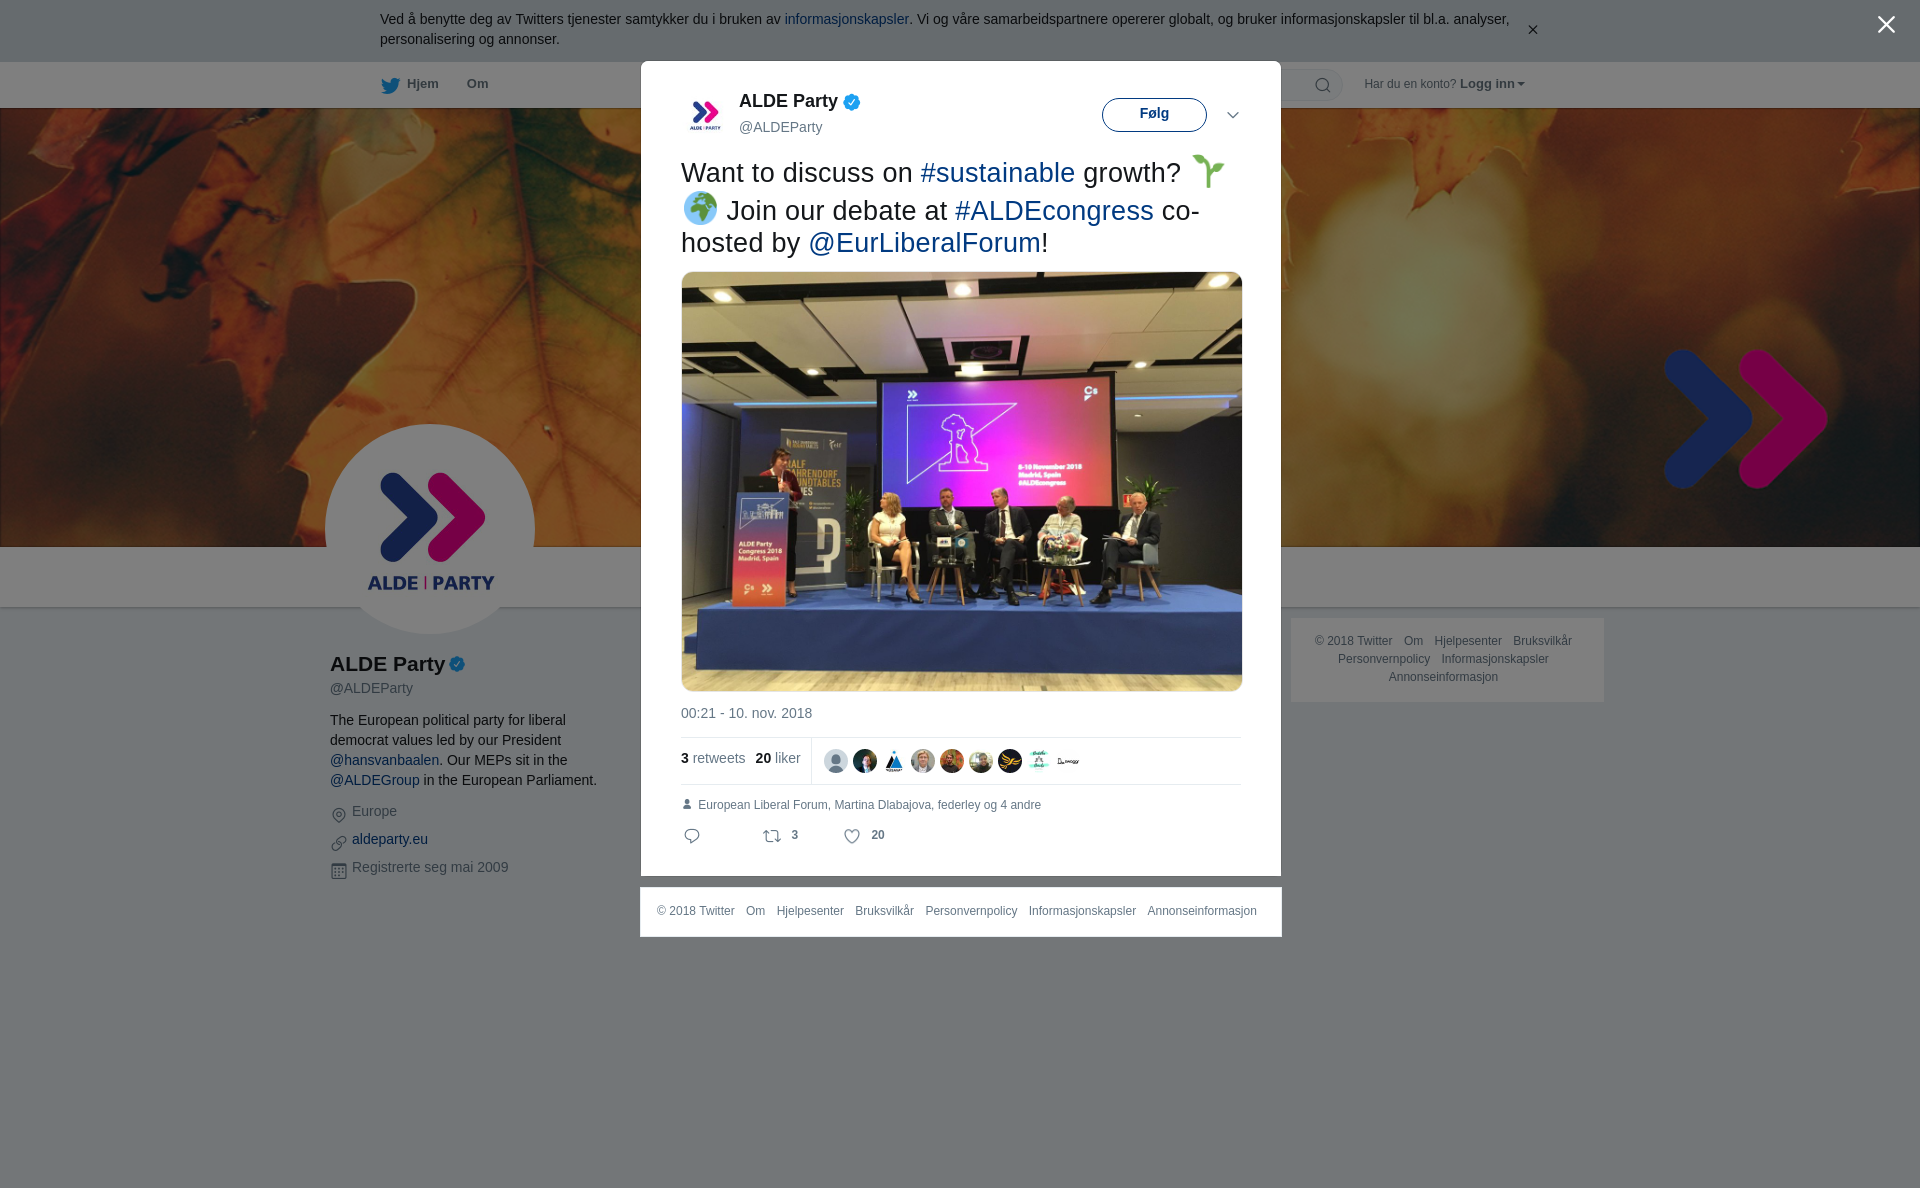Viewport: 1920px width, 1188px height.
Task: Expand the tweet options chevron next to Følg
Action: click(1233, 115)
